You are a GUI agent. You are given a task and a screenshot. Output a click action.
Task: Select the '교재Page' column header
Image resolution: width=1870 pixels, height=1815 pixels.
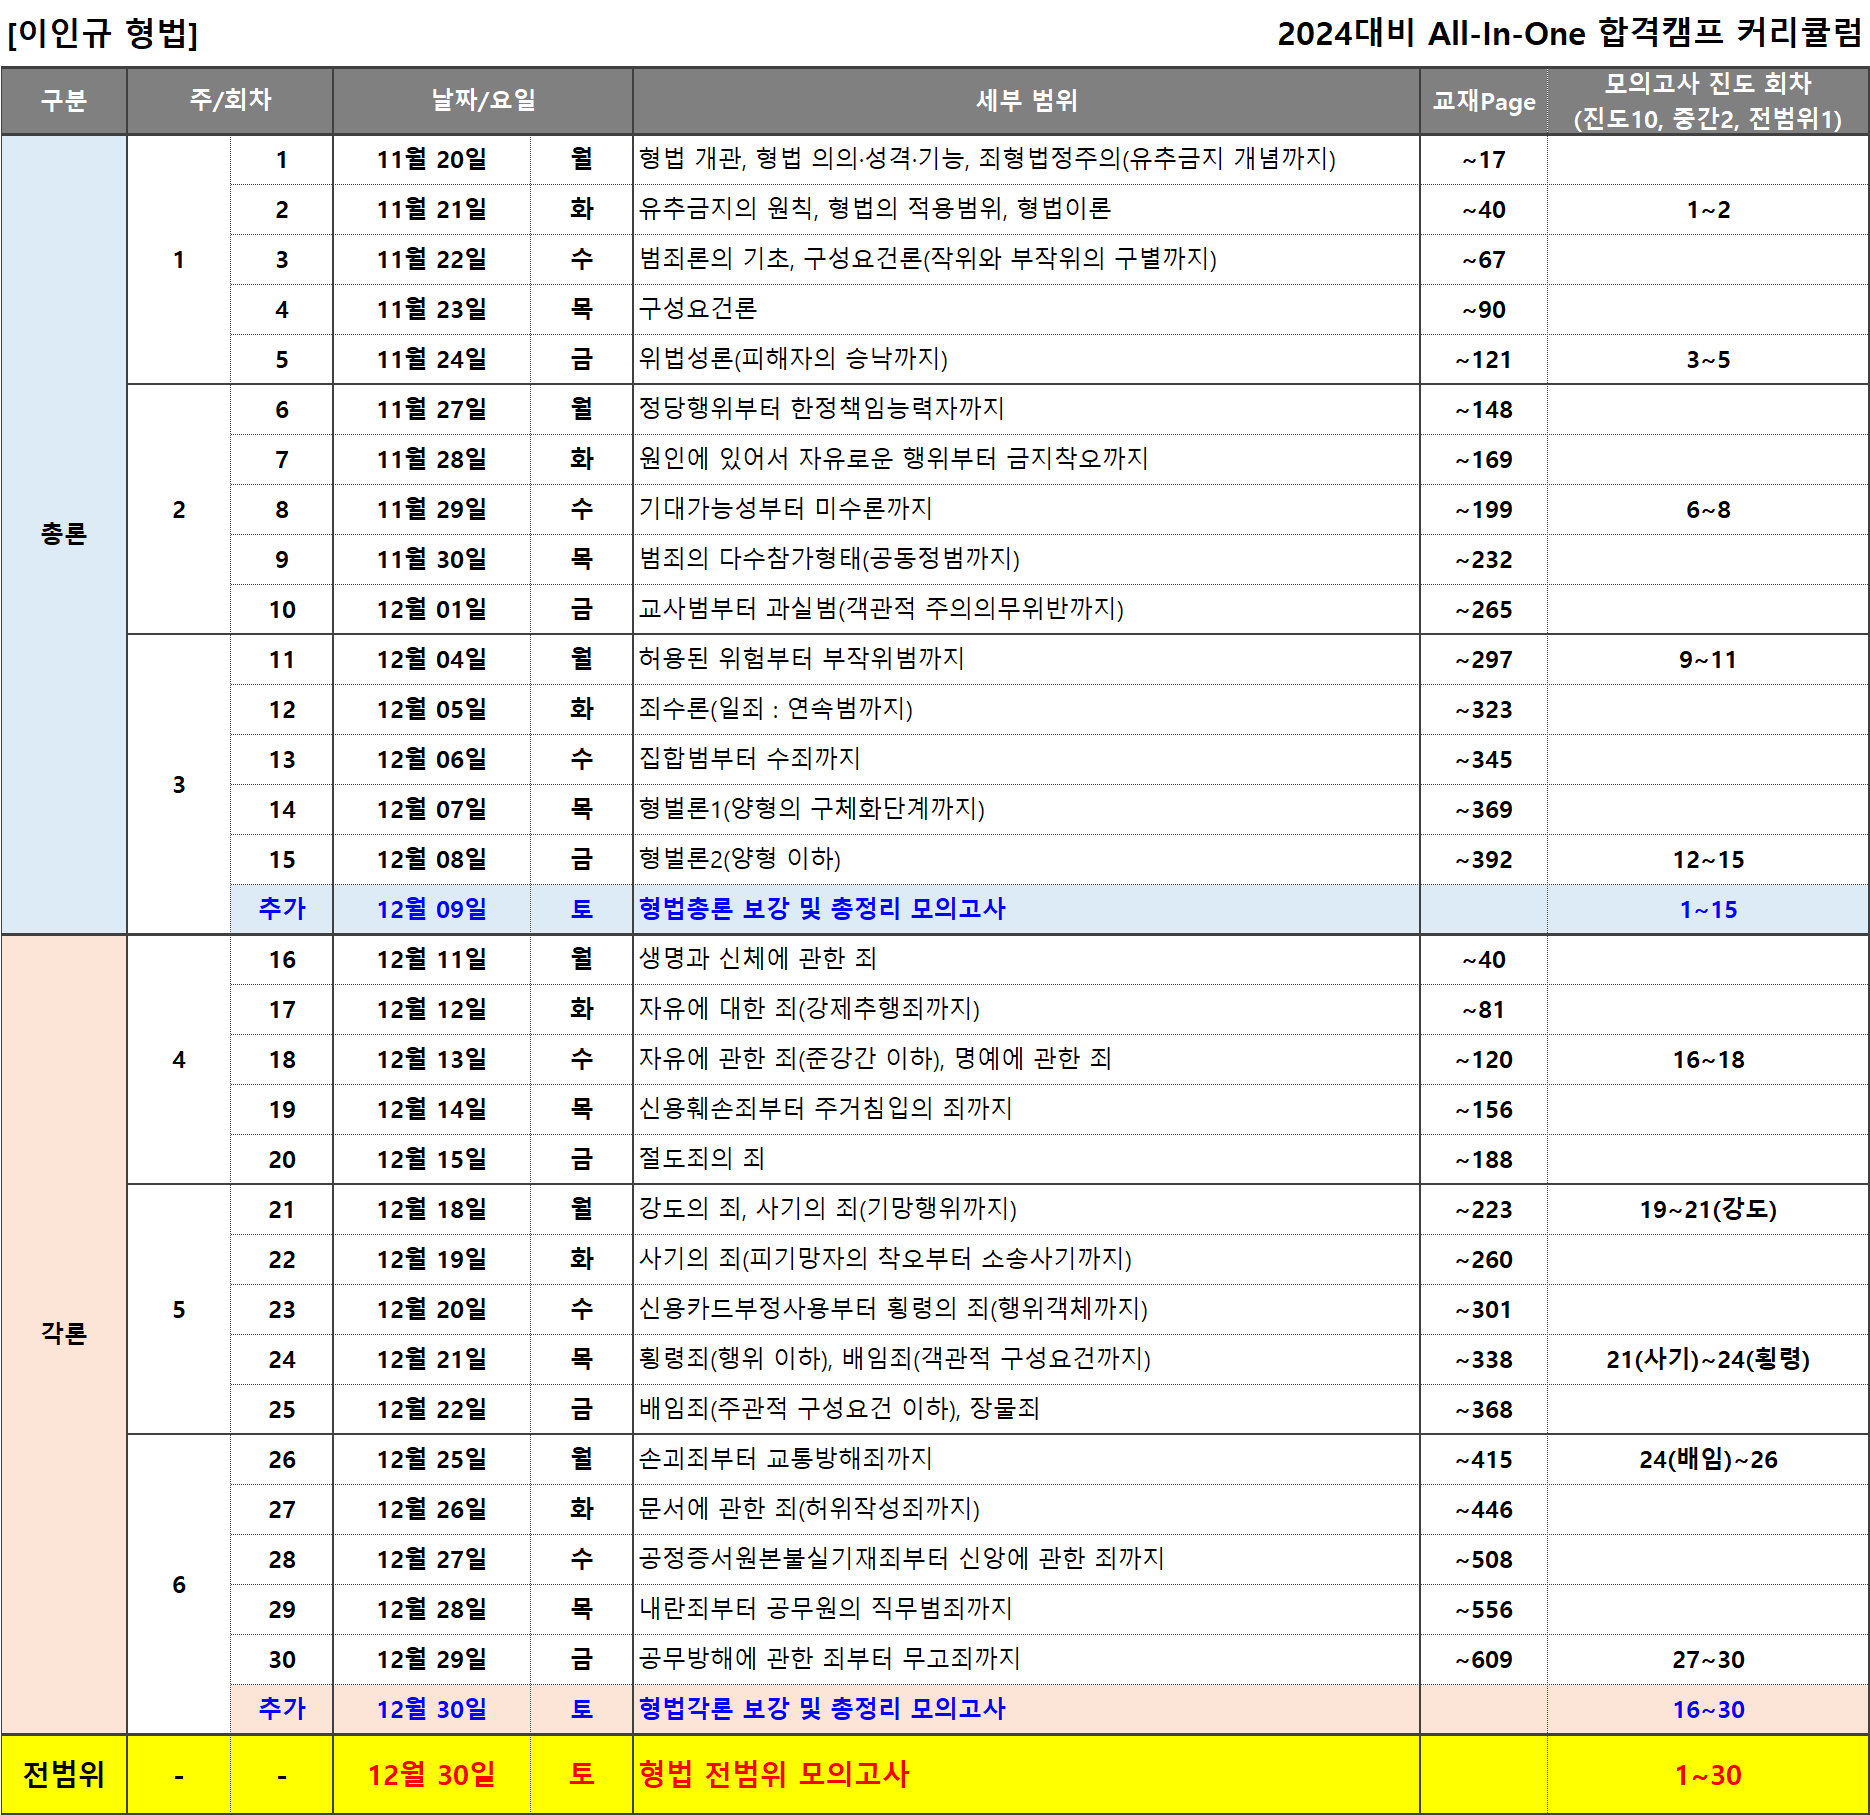tap(1483, 101)
